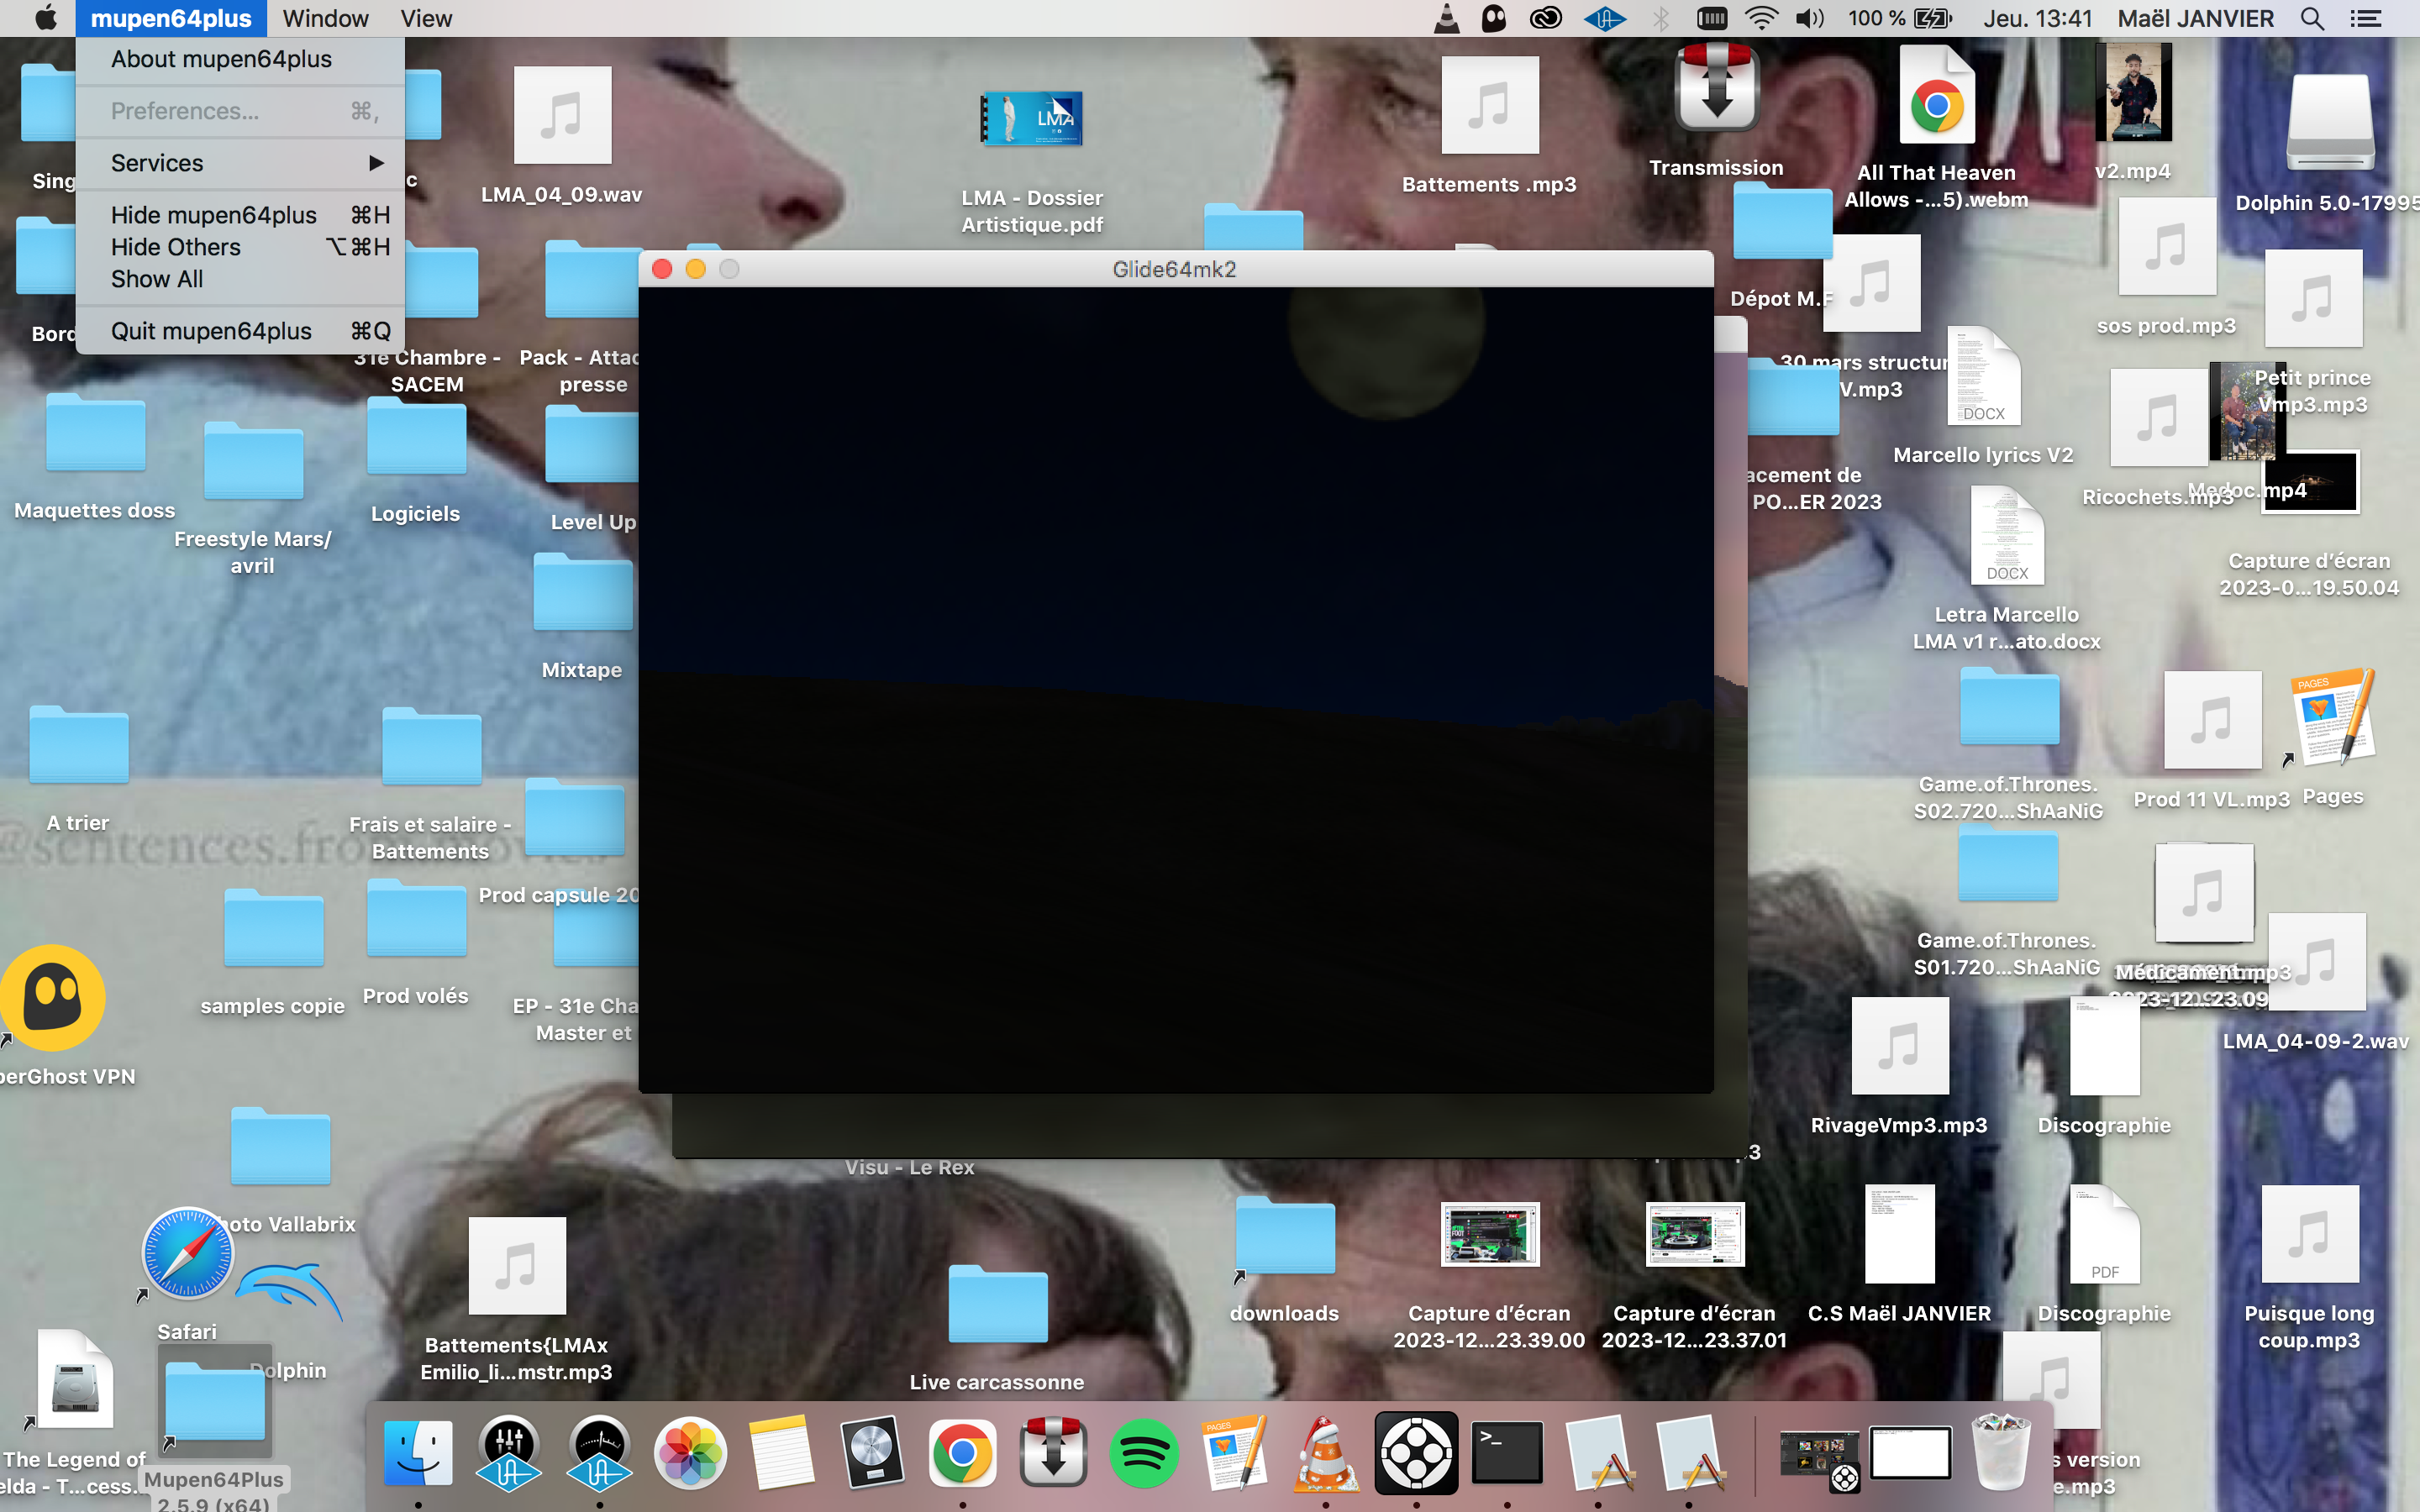
Task: Click About mupen64plus
Action: pyautogui.click(x=221, y=59)
